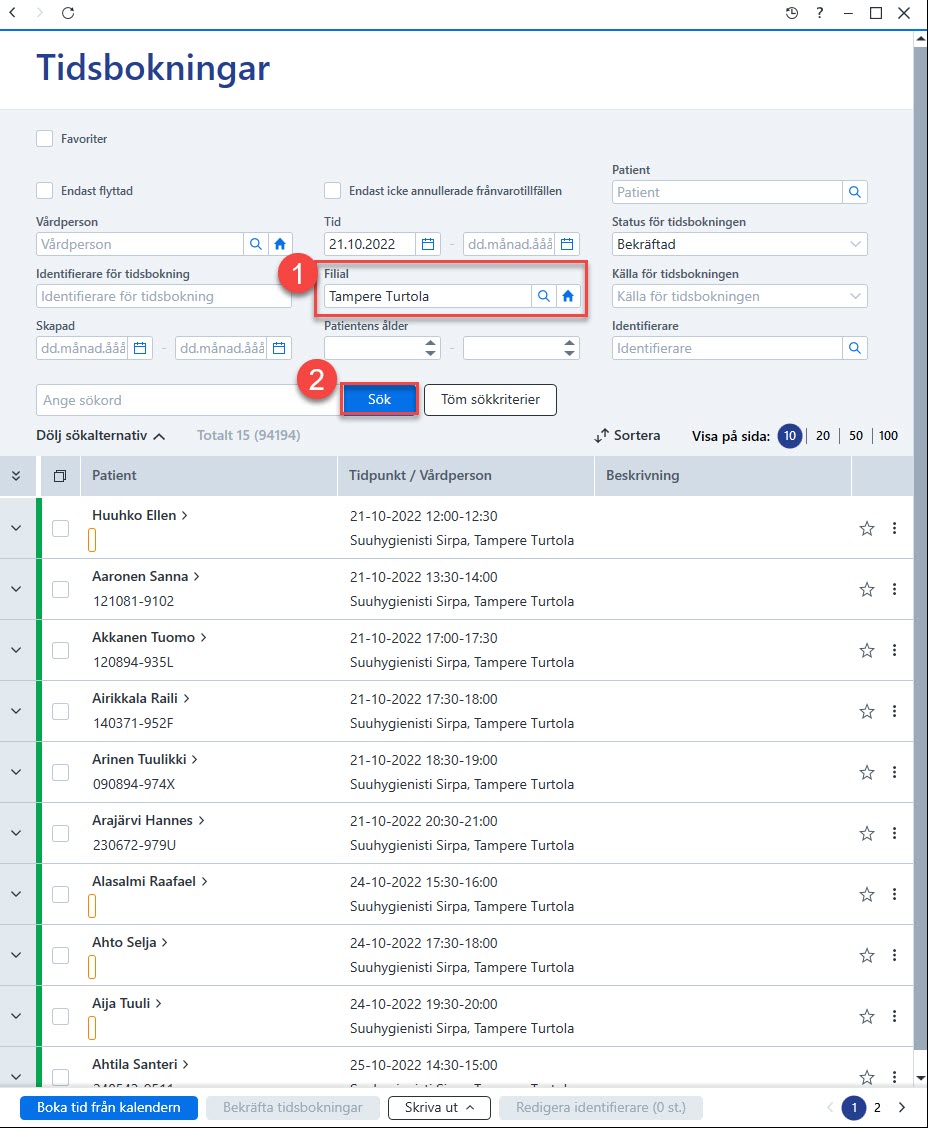Image resolution: width=928 pixels, height=1128 pixels.
Task: Go to page 2 of results
Action: [877, 1107]
